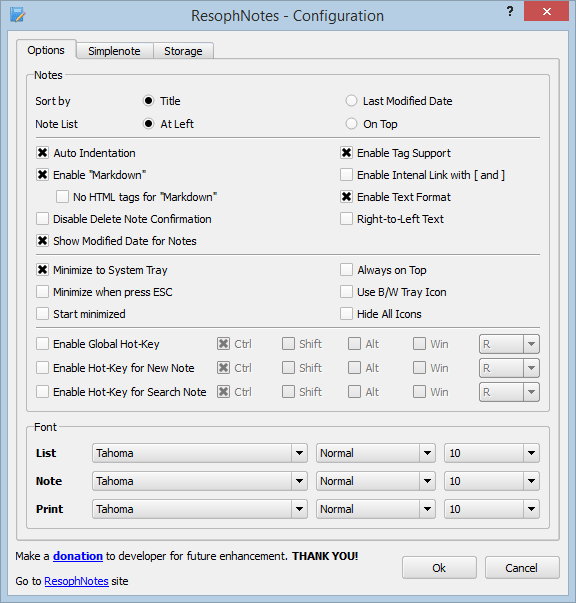
Task: Switch to the Simplenote tab
Action: point(114,51)
